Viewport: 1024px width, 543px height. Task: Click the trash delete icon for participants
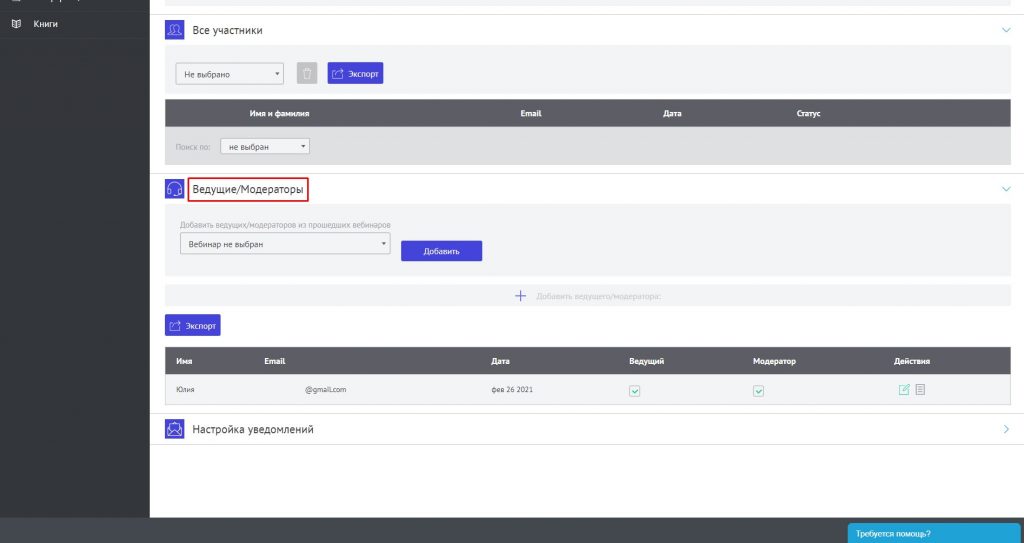click(x=307, y=74)
